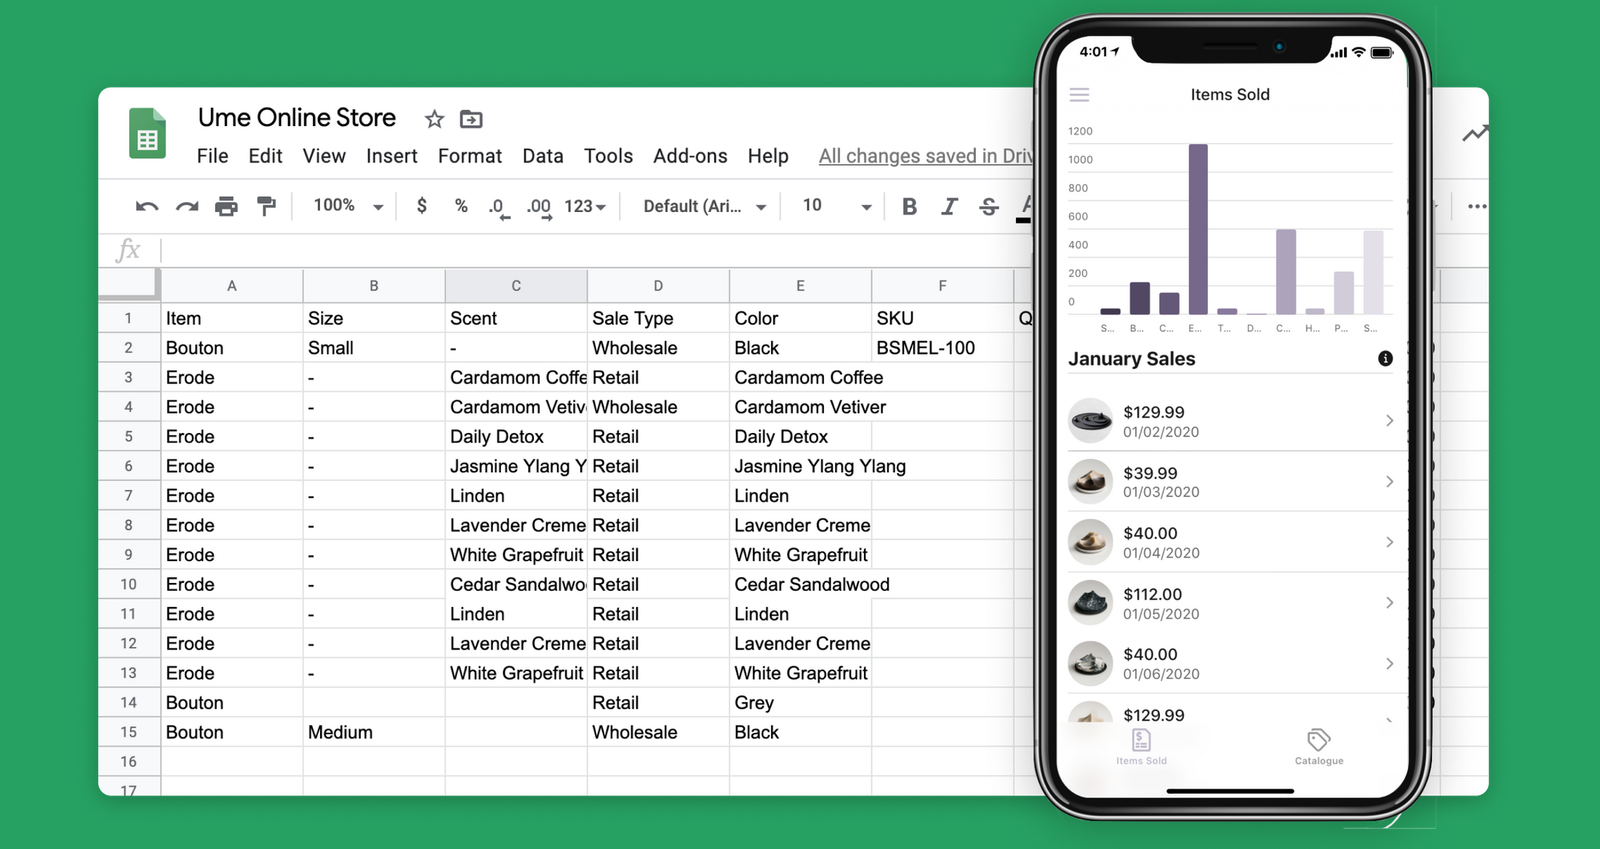Image resolution: width=1600 pixels, height=849 pixels.
Task: Open the Default (Ari... font dropdown
Action: [705, 206]
